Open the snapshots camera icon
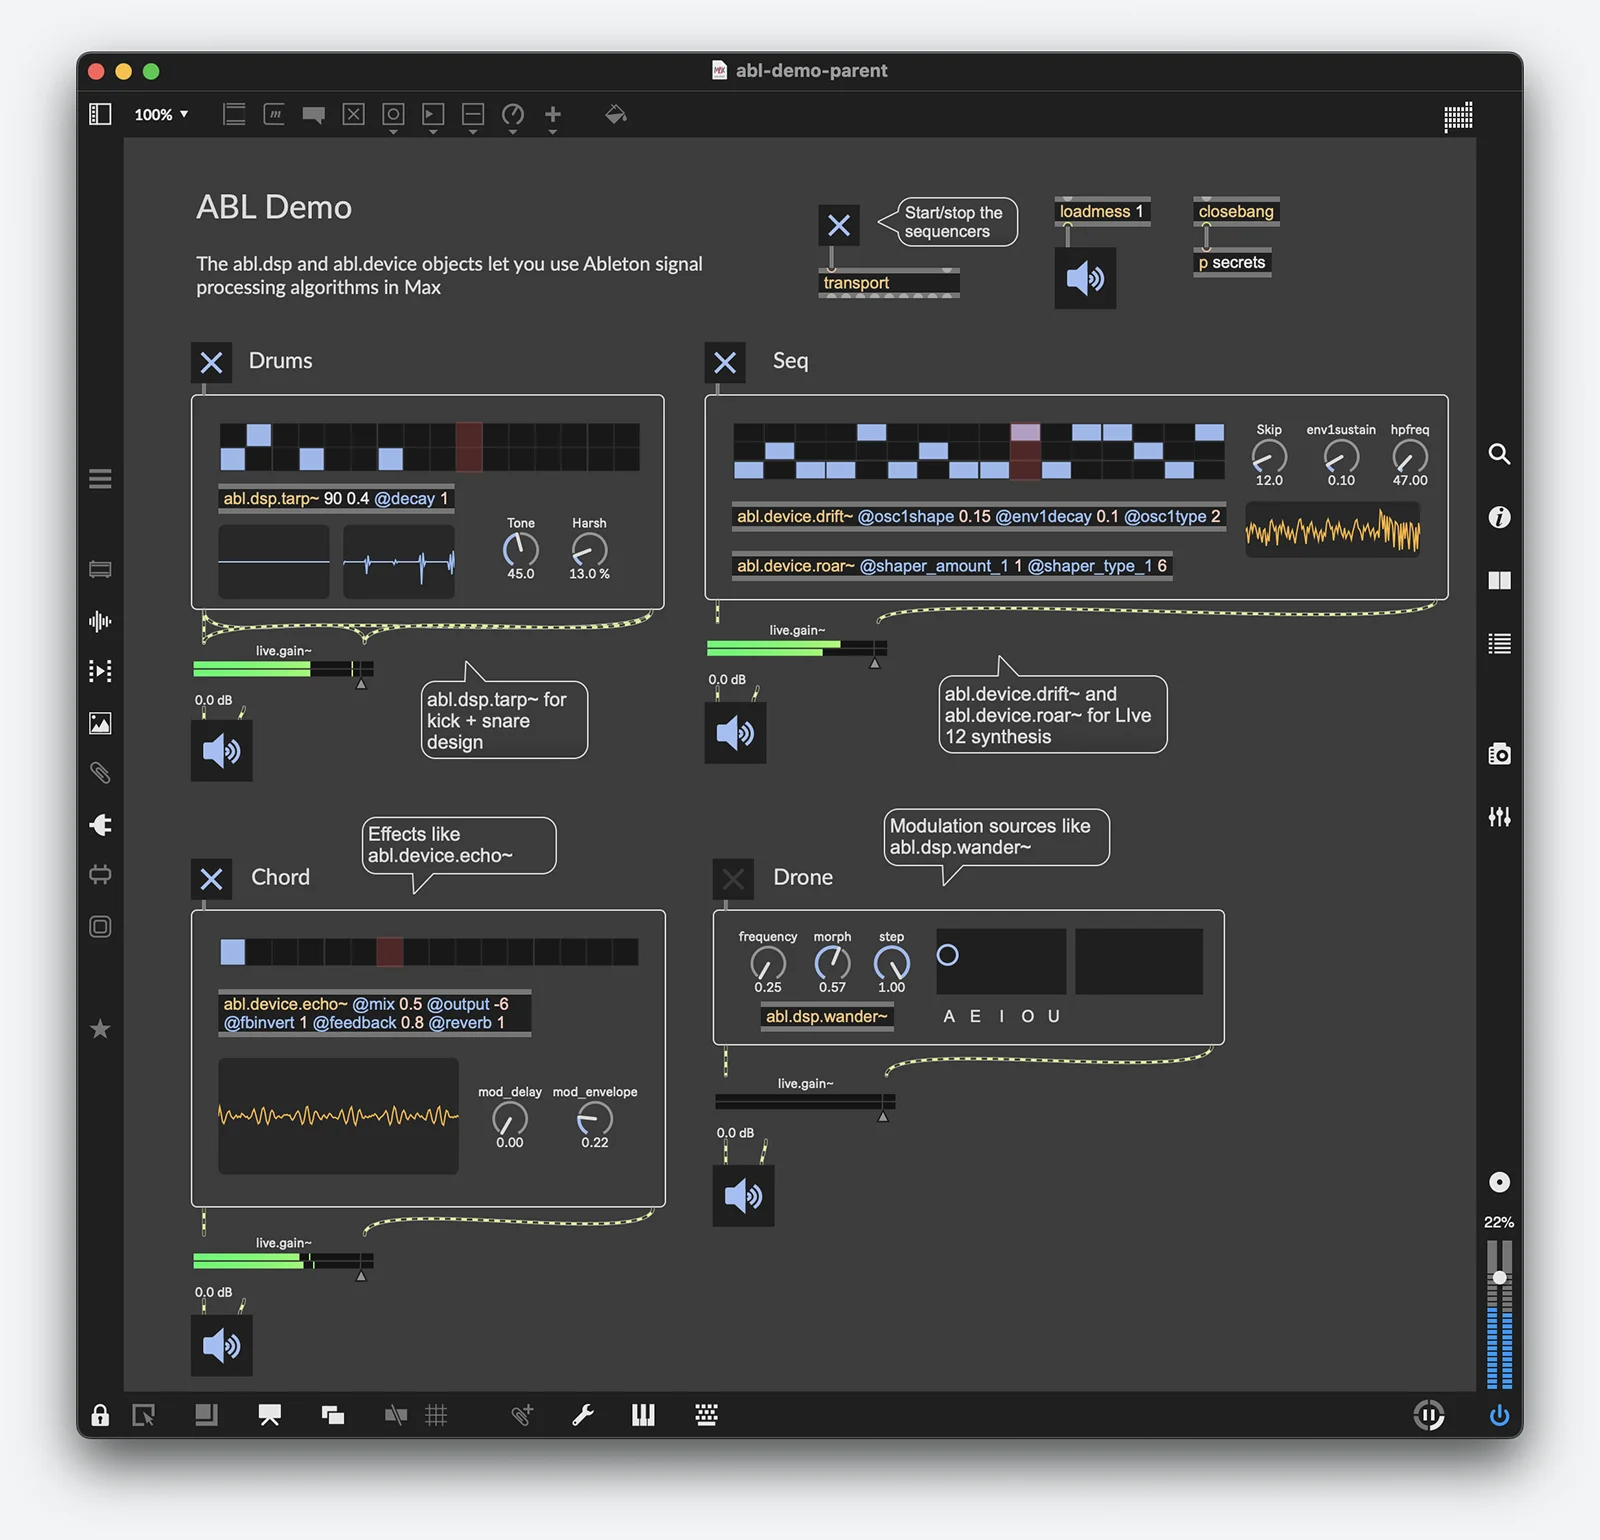Screen dimensions: 1600x1540 [1499, 754]
